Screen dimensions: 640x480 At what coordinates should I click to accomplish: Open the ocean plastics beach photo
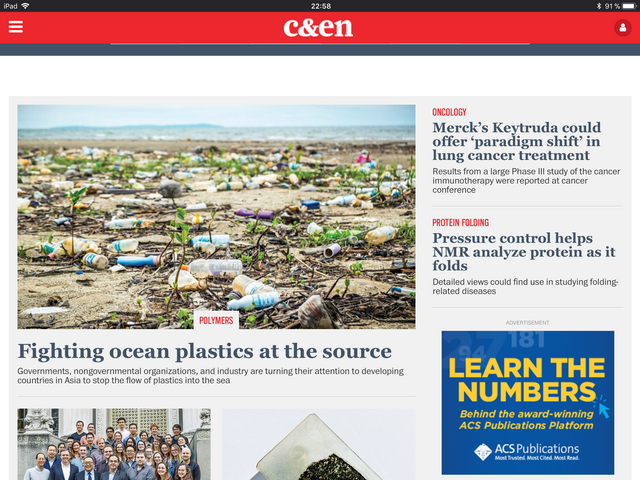point(216,217)
